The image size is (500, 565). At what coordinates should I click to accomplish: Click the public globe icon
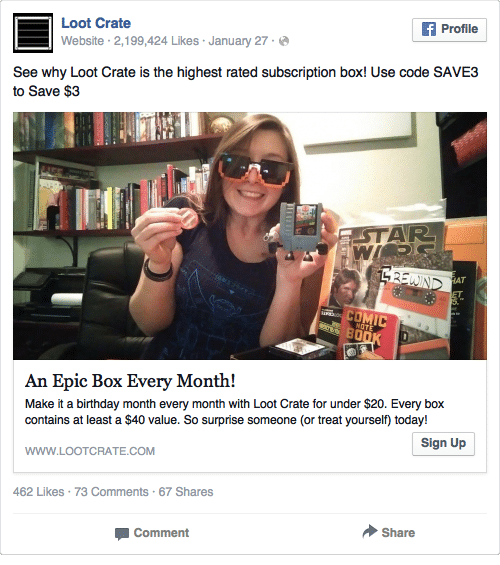[284, 41]
